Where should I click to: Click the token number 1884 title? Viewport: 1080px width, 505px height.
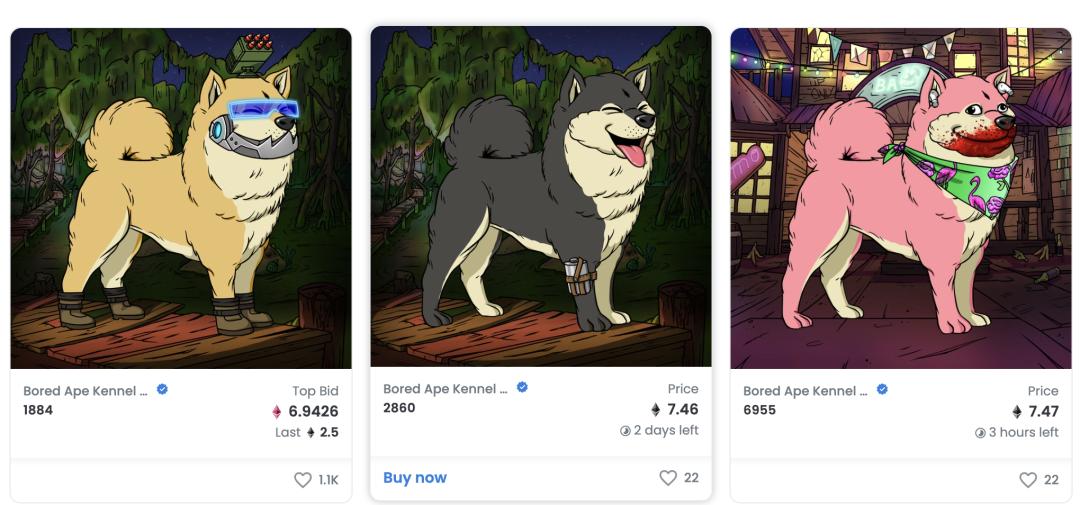(x=38, y=410)
